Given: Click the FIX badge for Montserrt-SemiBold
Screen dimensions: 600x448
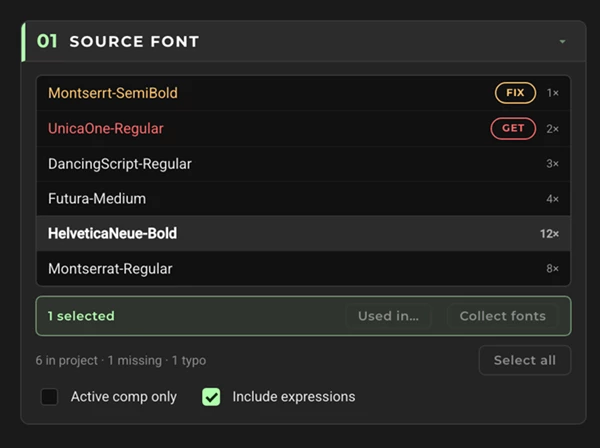Looking at the screenshot, I should click(x=515, y=93).
